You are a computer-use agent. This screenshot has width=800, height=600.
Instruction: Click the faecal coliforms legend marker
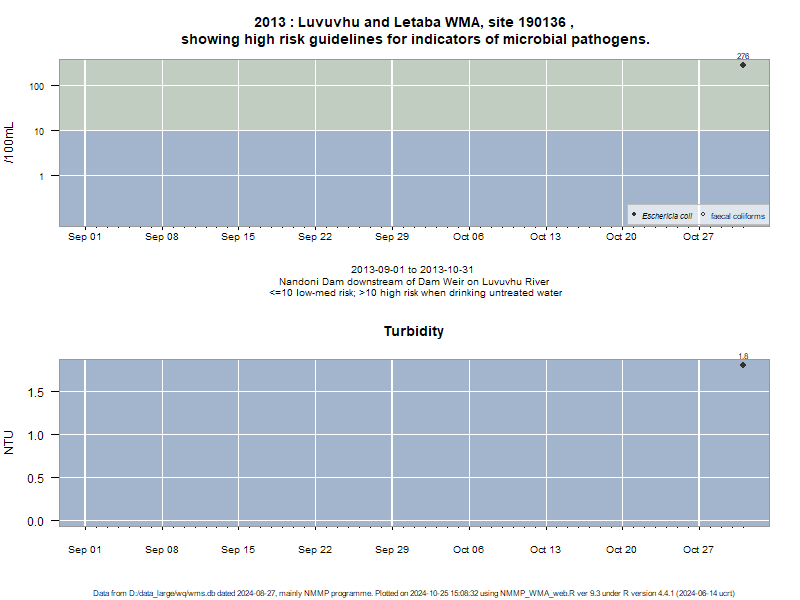[x=703, y=214]
